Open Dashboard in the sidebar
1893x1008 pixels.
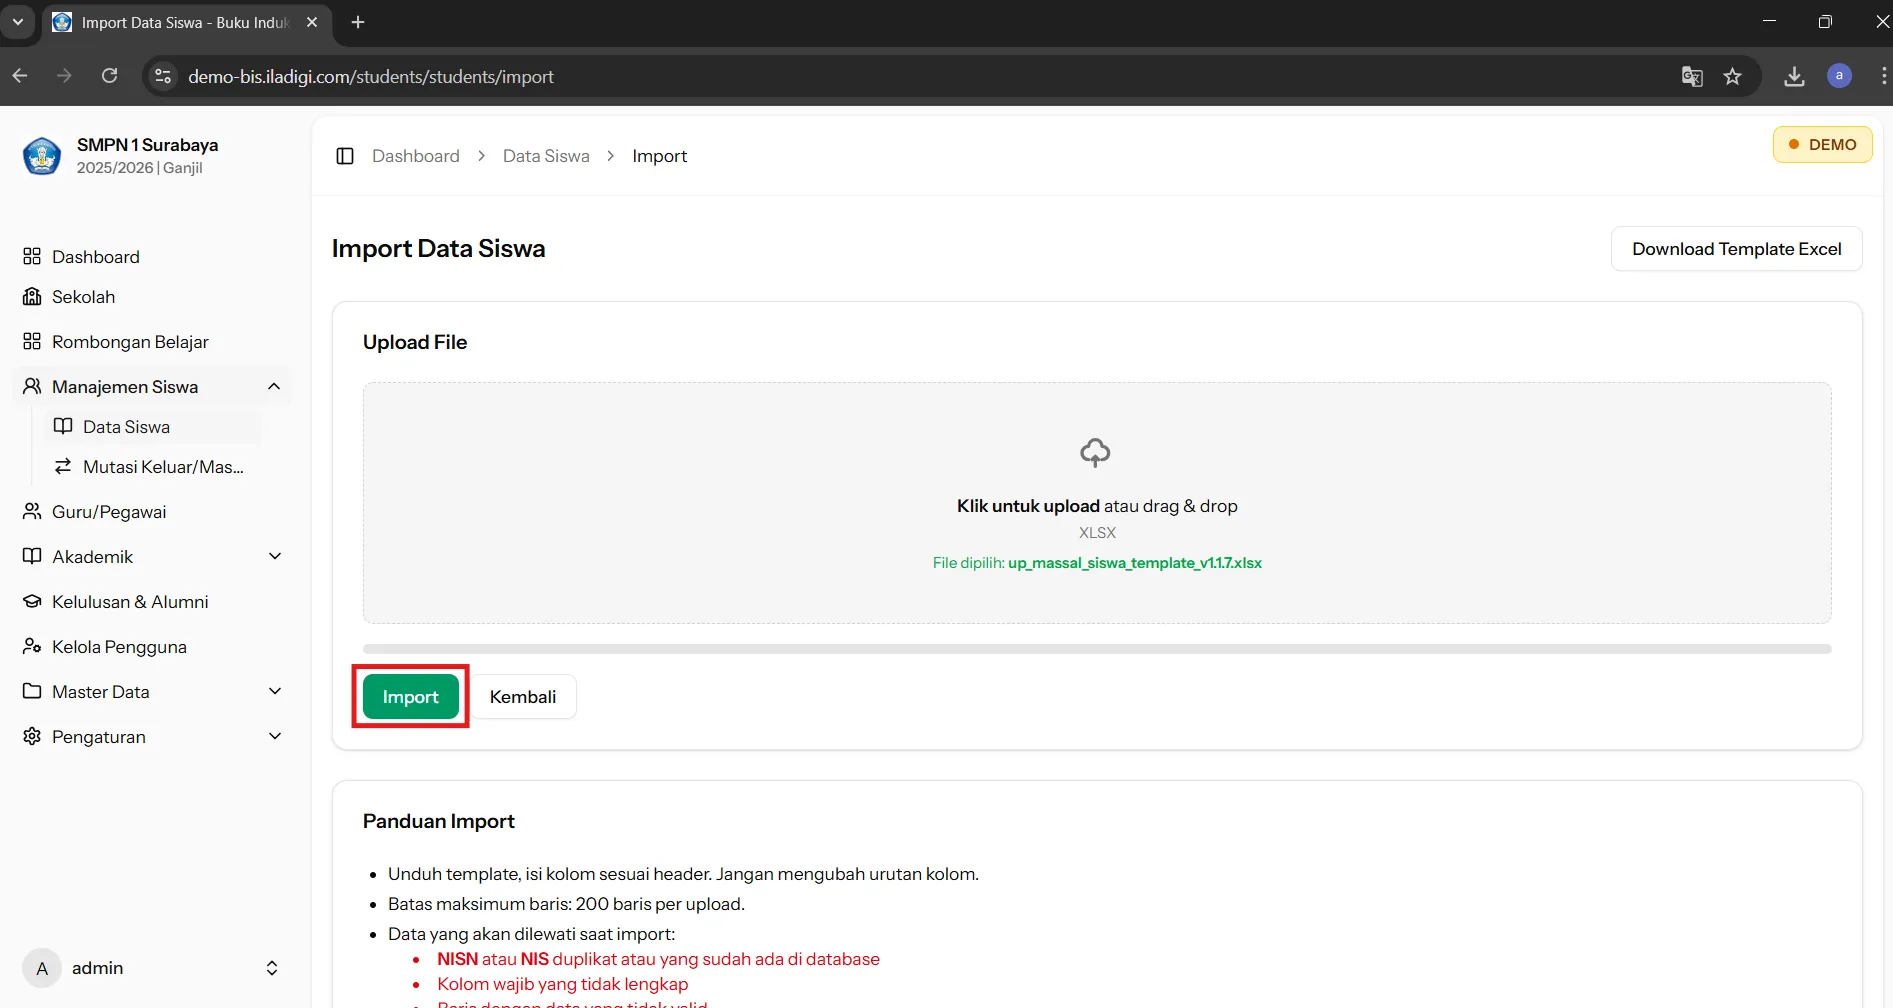152,257
